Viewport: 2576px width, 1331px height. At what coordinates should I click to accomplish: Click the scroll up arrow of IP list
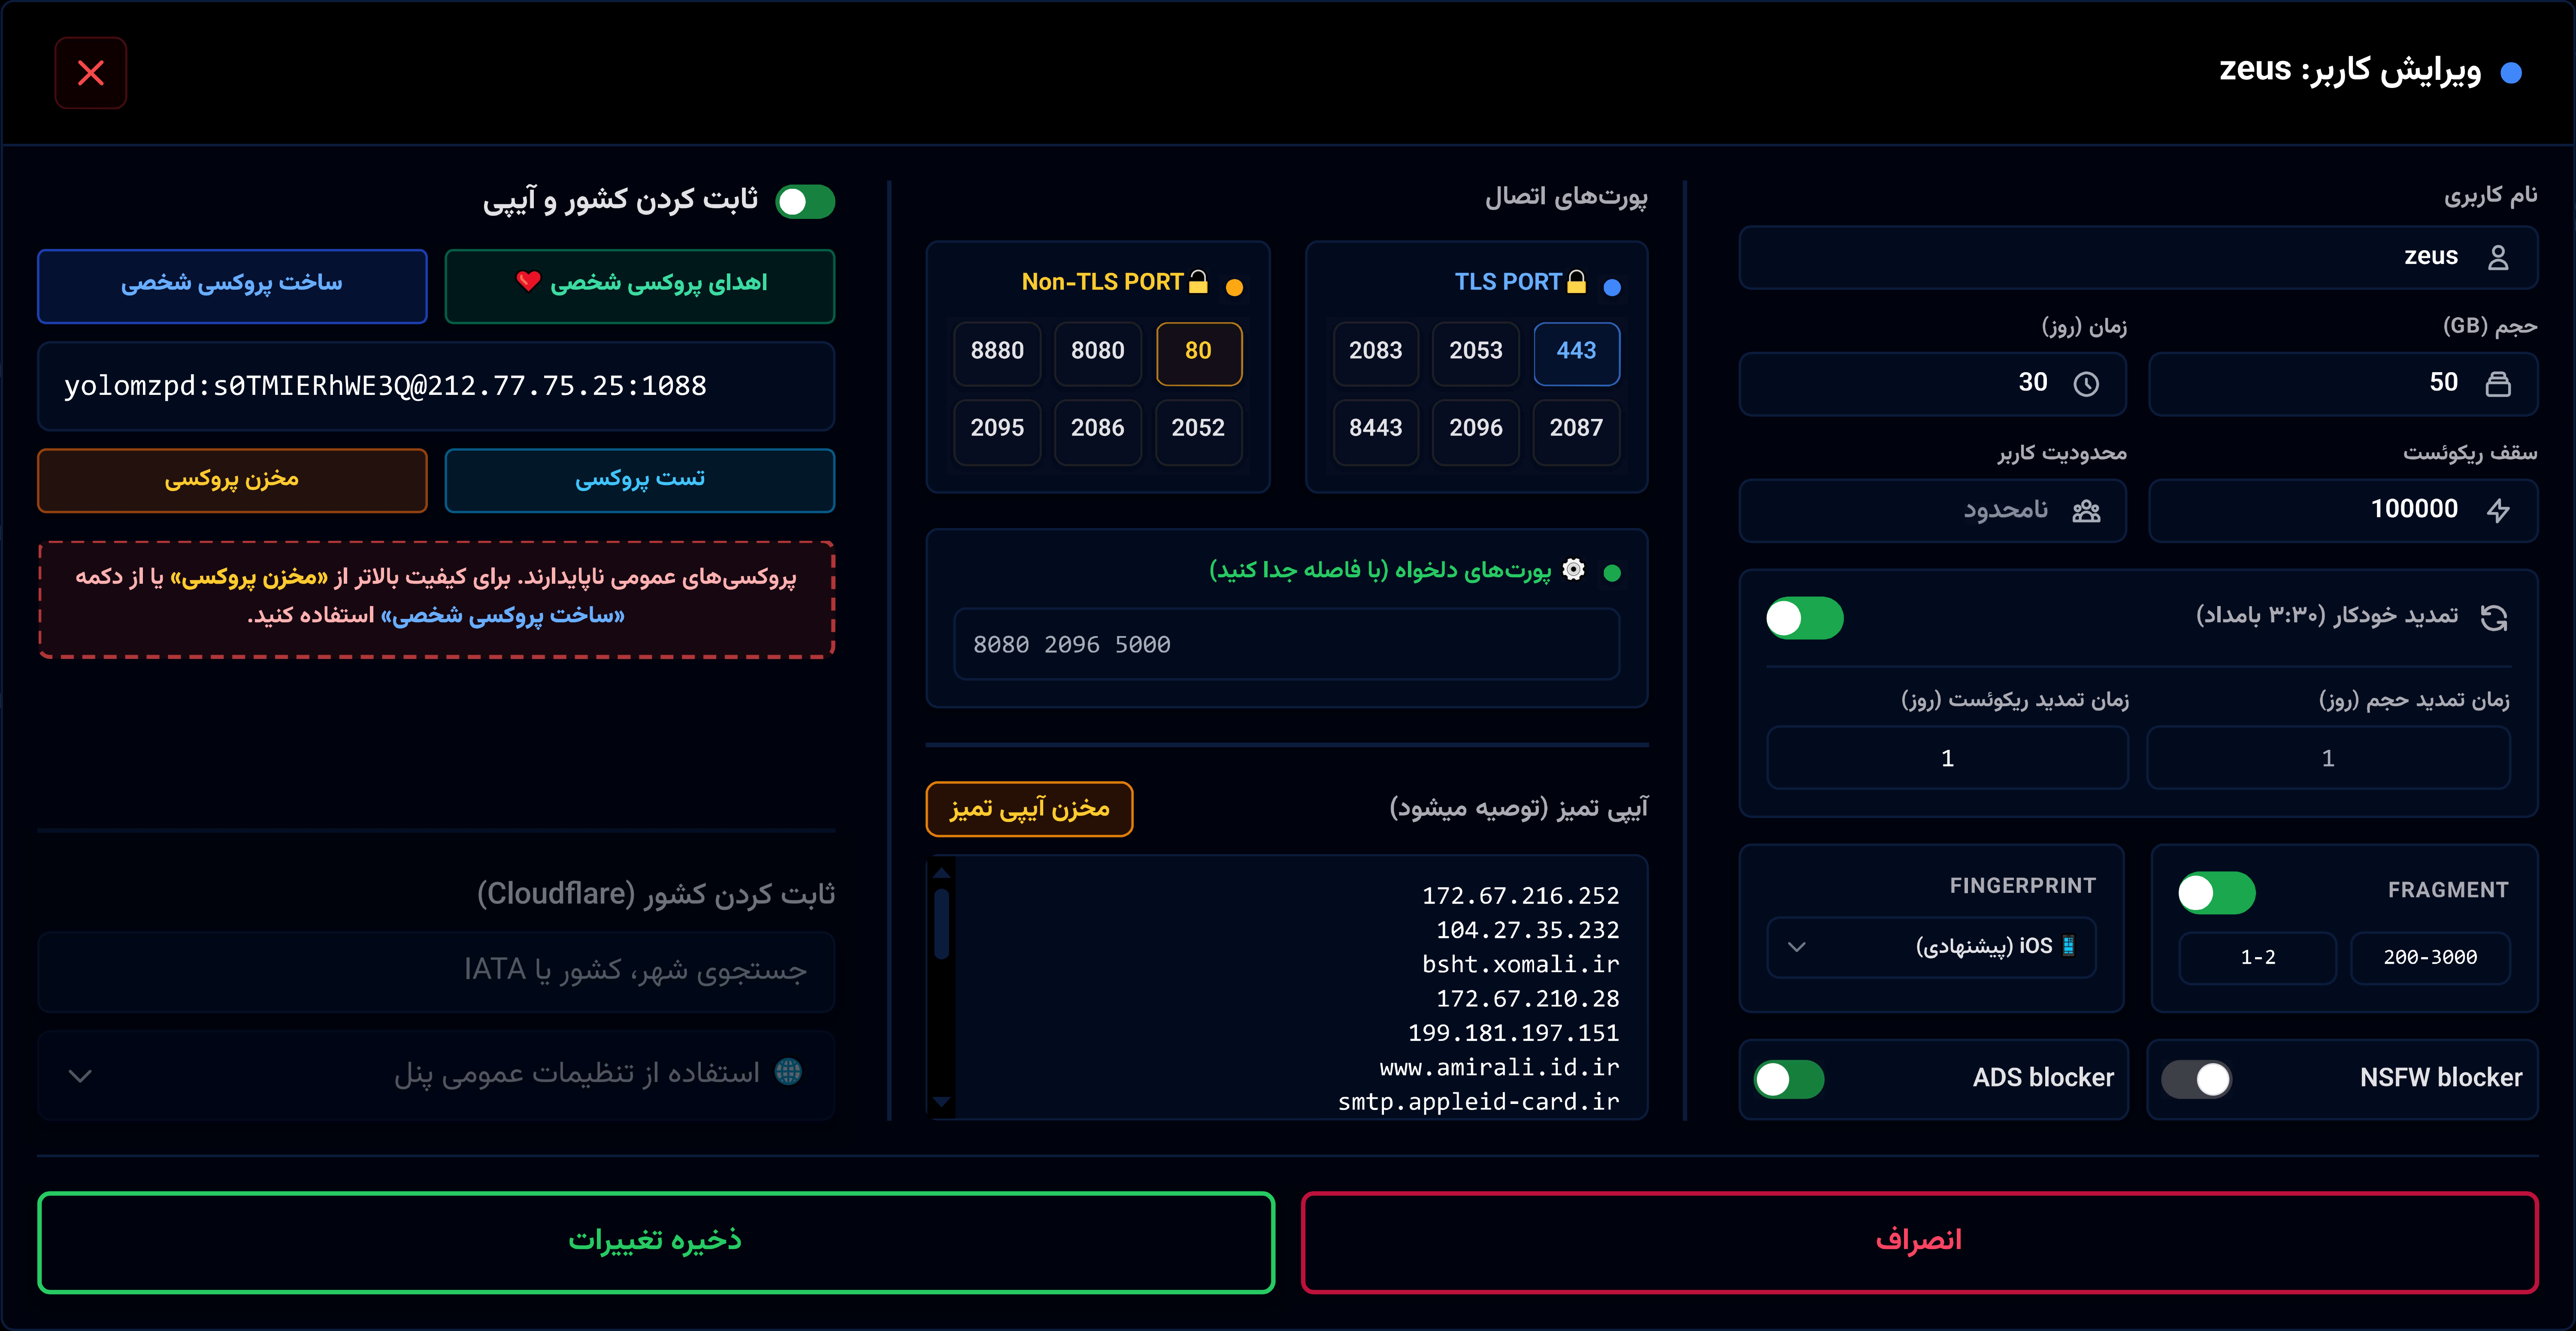pos(941,873)
